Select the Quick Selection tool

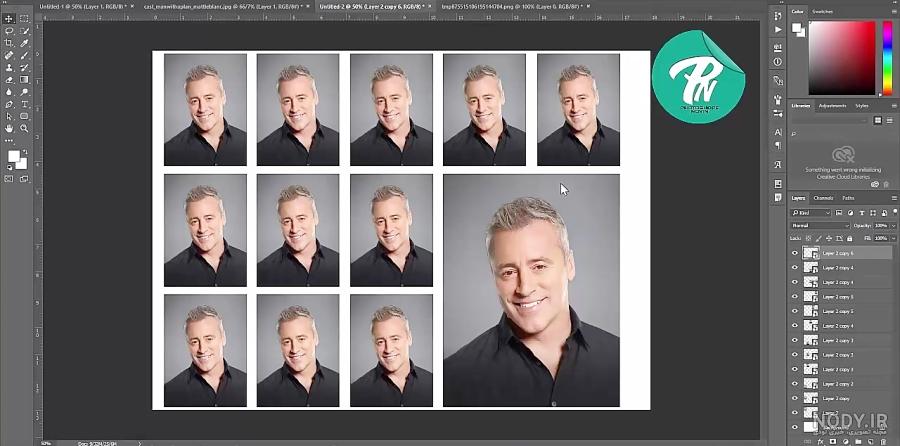tap(24, 31)
